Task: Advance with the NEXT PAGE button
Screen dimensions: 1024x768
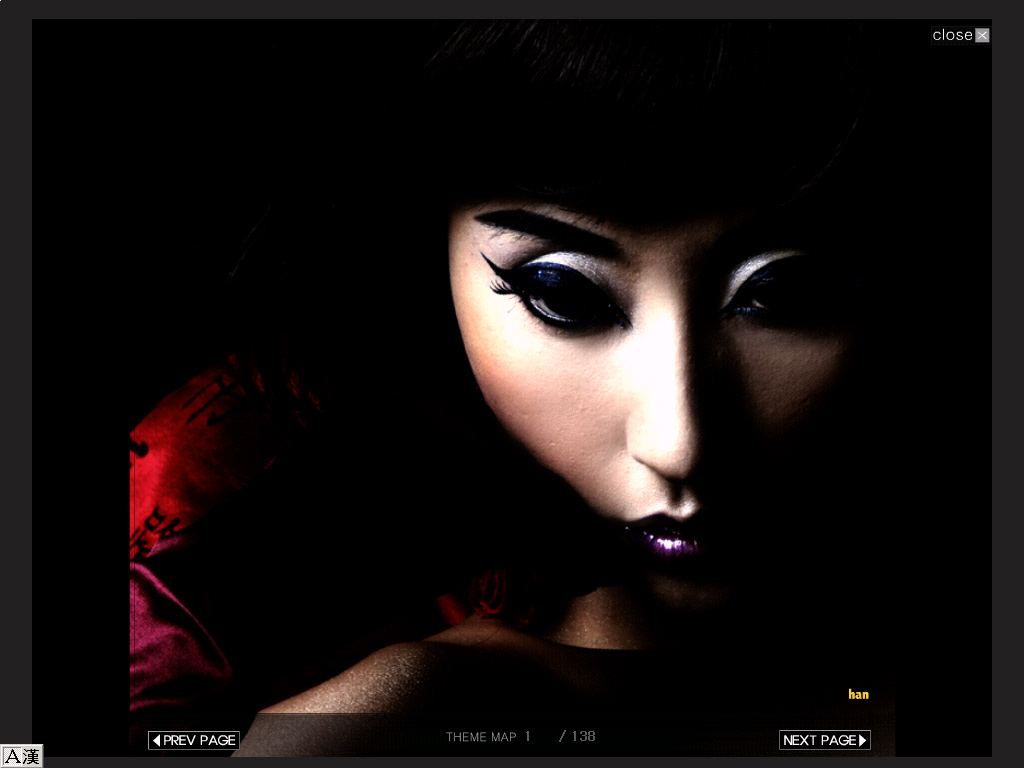Action: [x=825, y=740]
